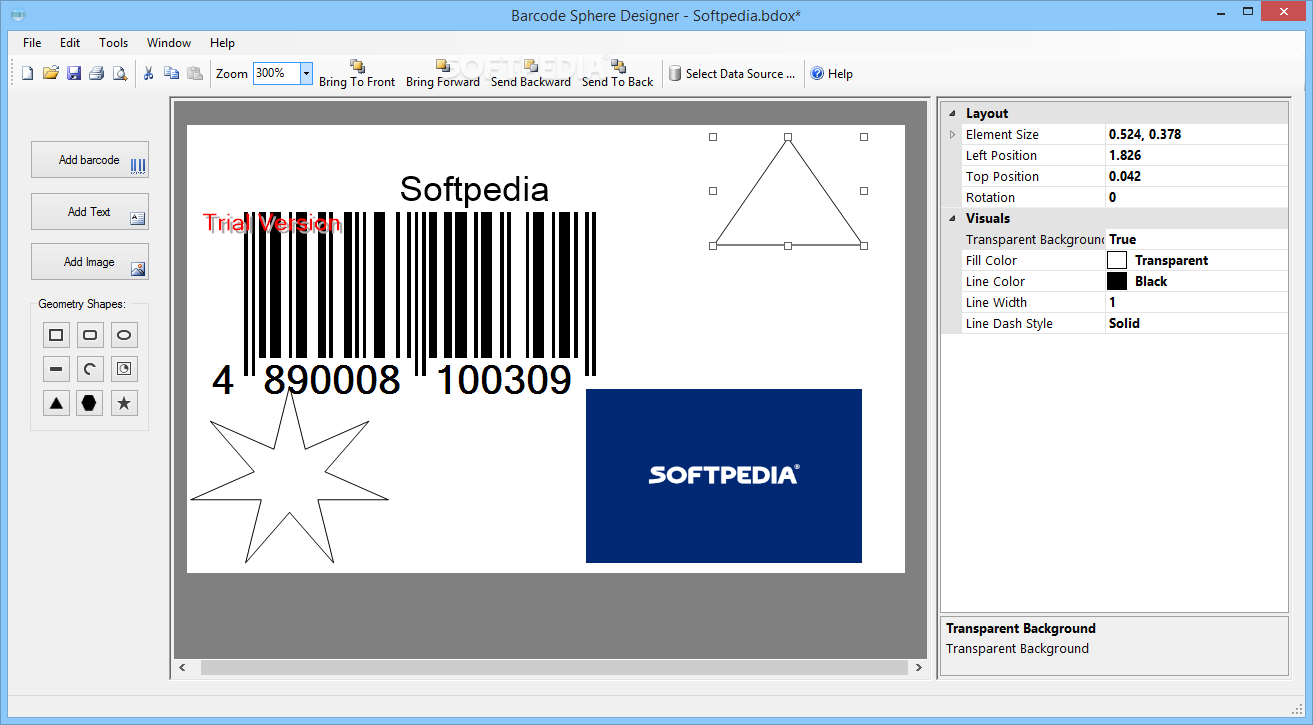1313x725 pixels.
Task: Open the Window menu
Action: pos(169,43)
